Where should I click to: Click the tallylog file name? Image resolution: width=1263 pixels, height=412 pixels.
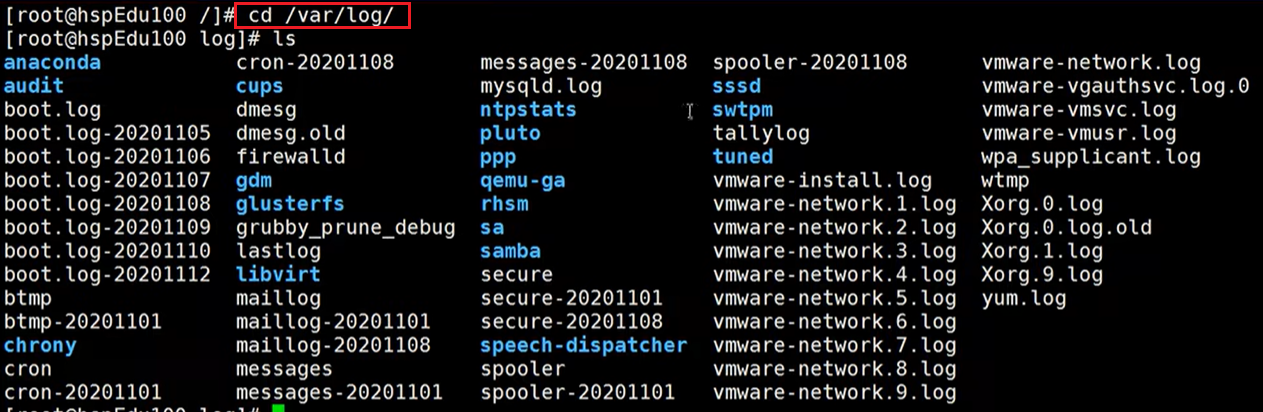click(761, 133)
